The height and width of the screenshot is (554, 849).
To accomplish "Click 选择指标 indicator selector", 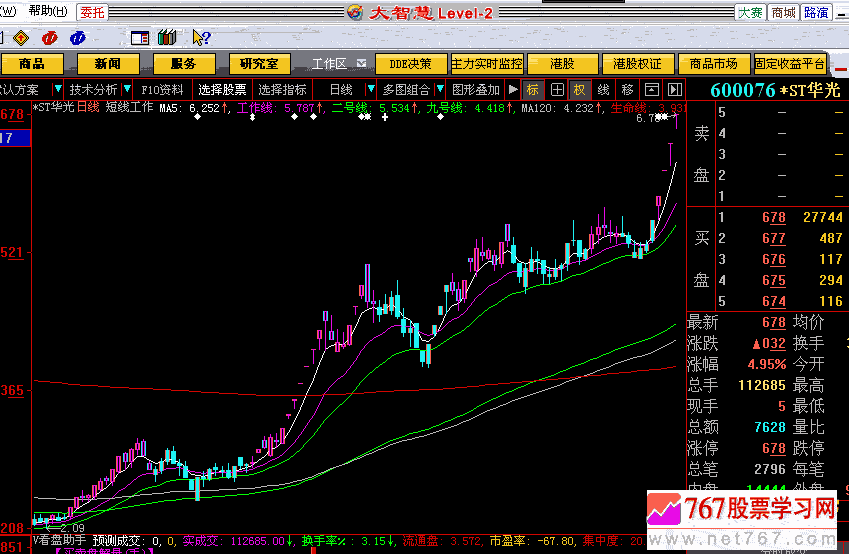I will 282,90.
